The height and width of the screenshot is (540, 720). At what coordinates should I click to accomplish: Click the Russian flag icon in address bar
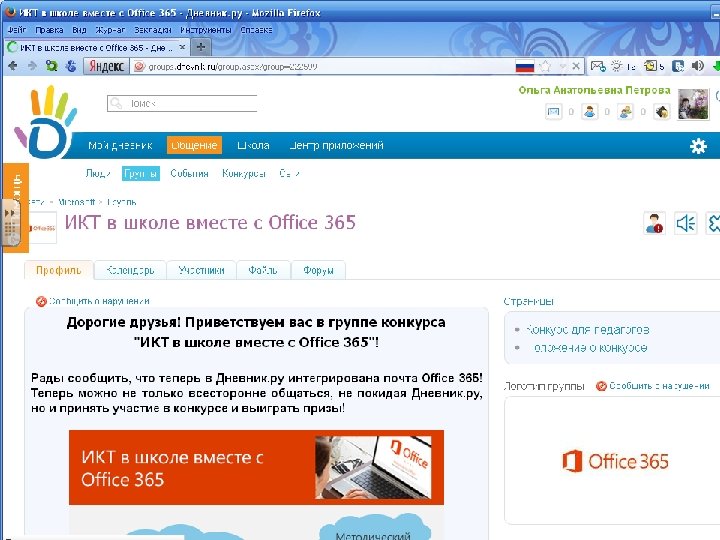(x=524, y=67)
